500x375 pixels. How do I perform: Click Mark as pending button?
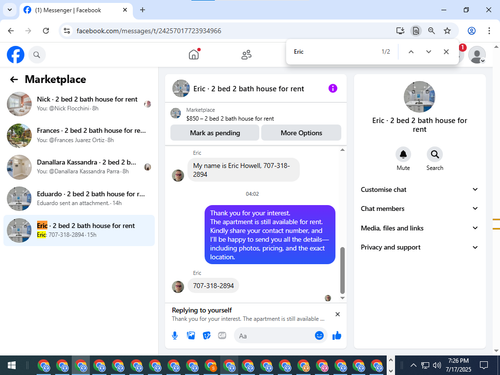215,133
